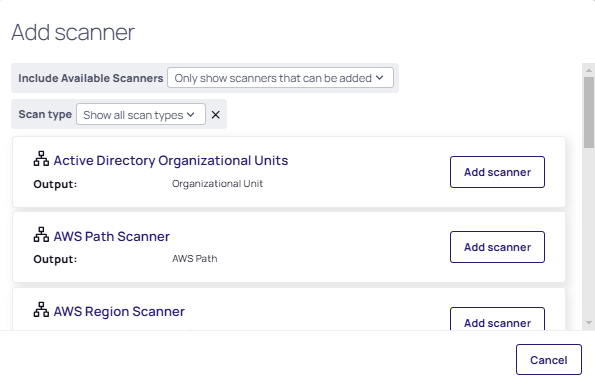Add the AWS Region Scanner
The image size is (595, 386).
pos(497,319)
